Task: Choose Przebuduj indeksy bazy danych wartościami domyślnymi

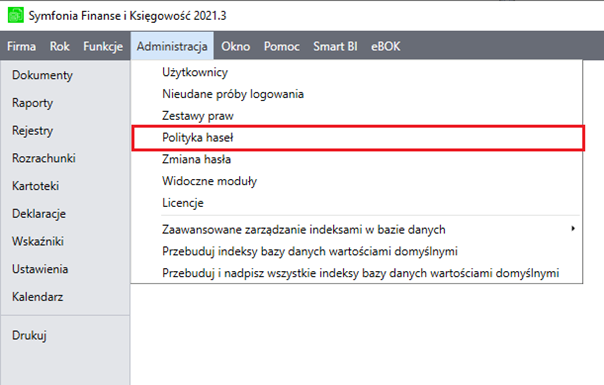Action: pos(357,251)
